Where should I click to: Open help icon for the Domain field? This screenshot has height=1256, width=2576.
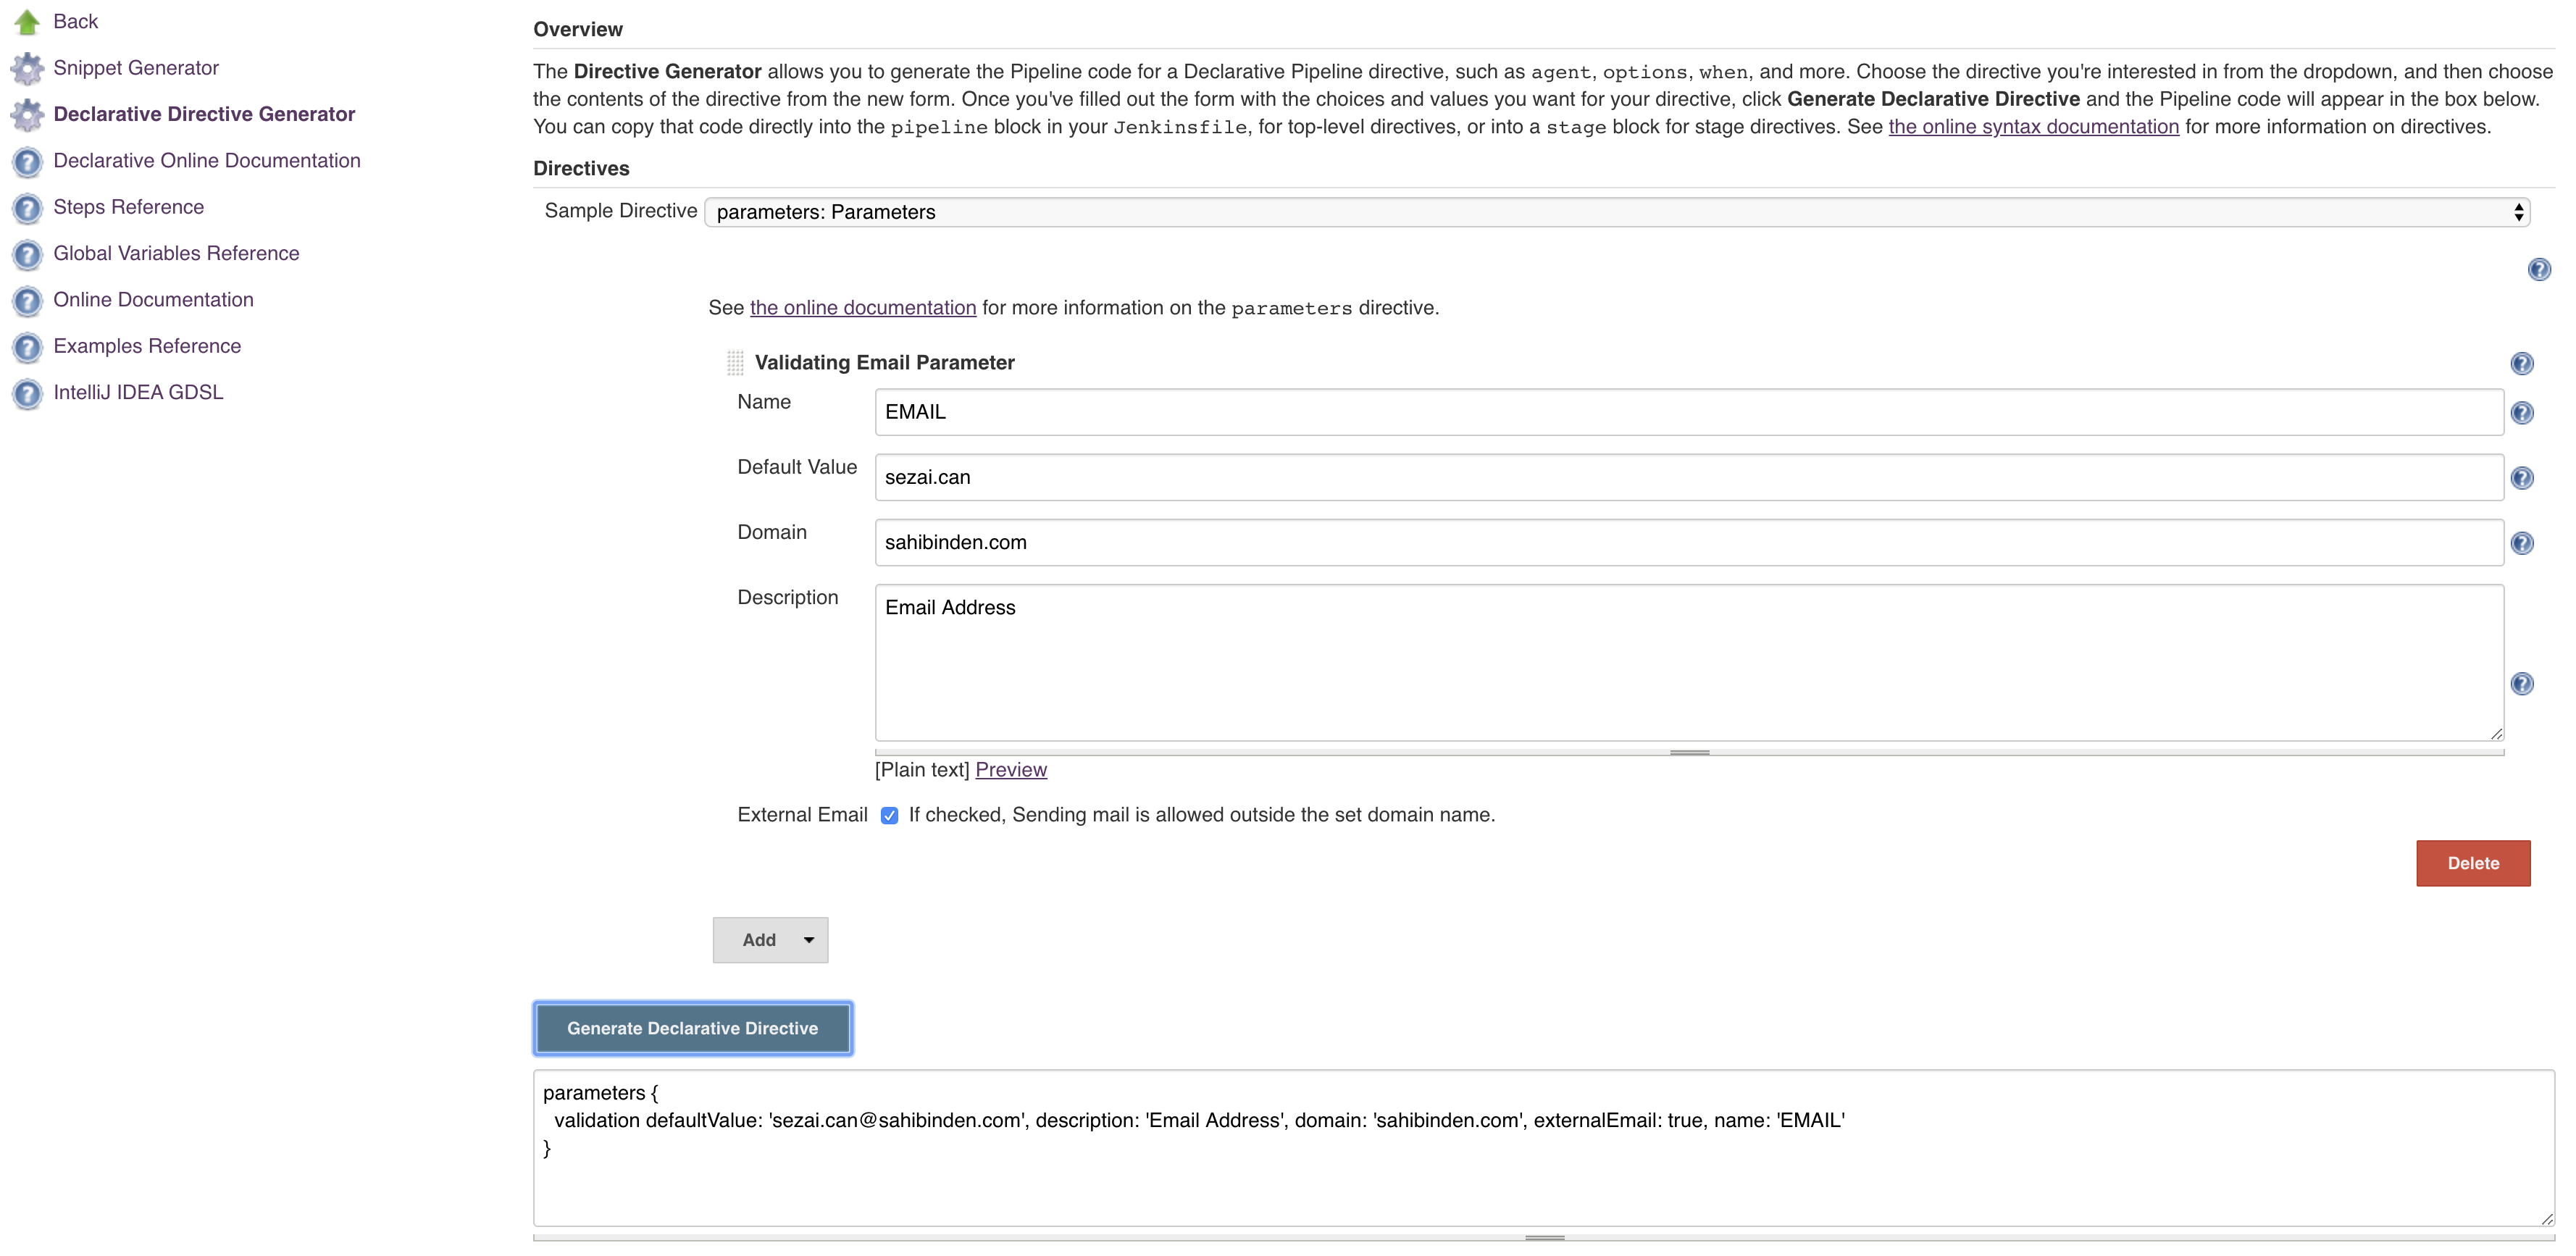[2522, 543]
